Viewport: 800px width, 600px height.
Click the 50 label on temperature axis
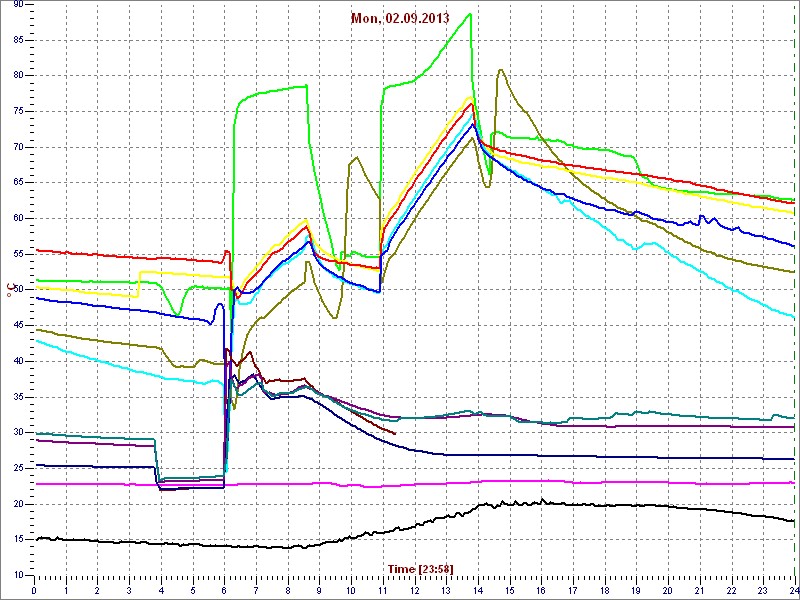click(17, 290)
